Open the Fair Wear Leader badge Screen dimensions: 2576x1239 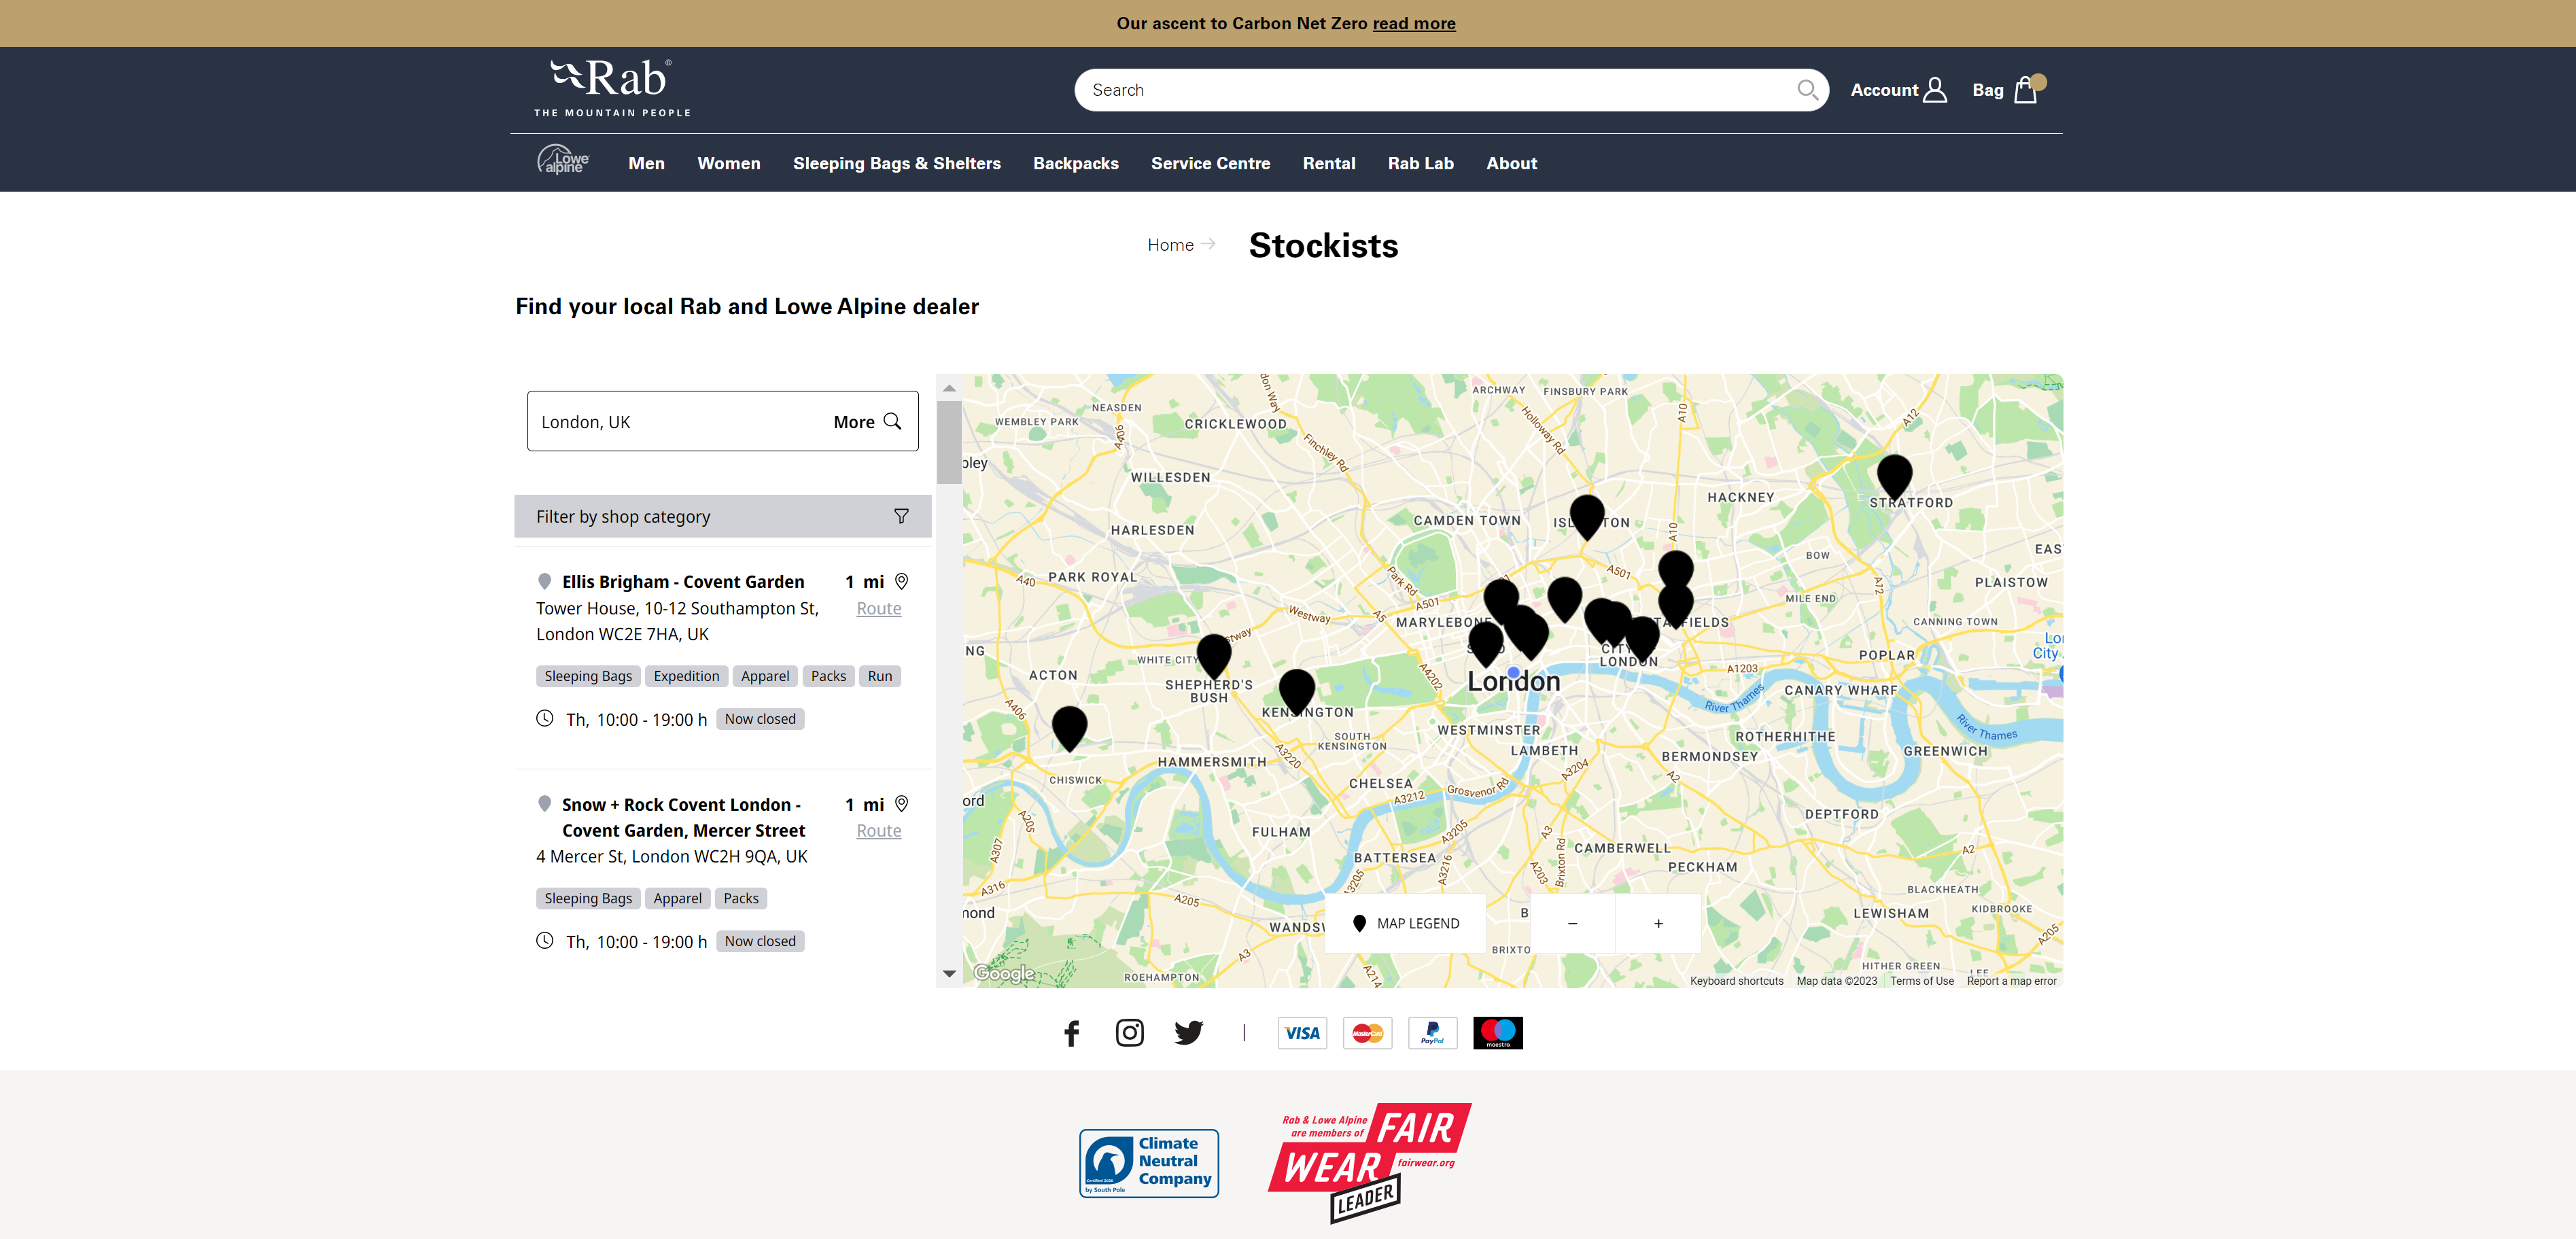(1370, 1162)
